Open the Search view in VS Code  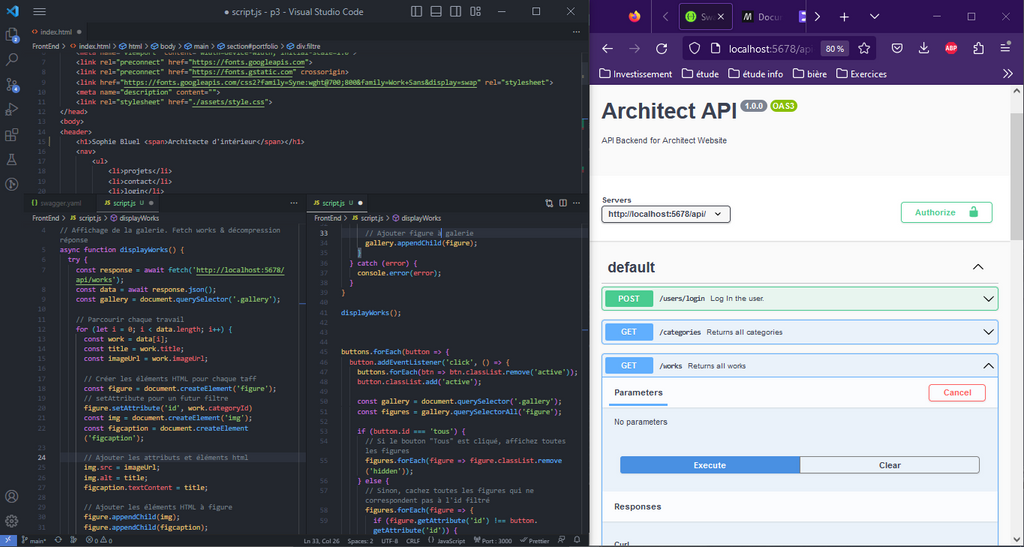(12, 59)
